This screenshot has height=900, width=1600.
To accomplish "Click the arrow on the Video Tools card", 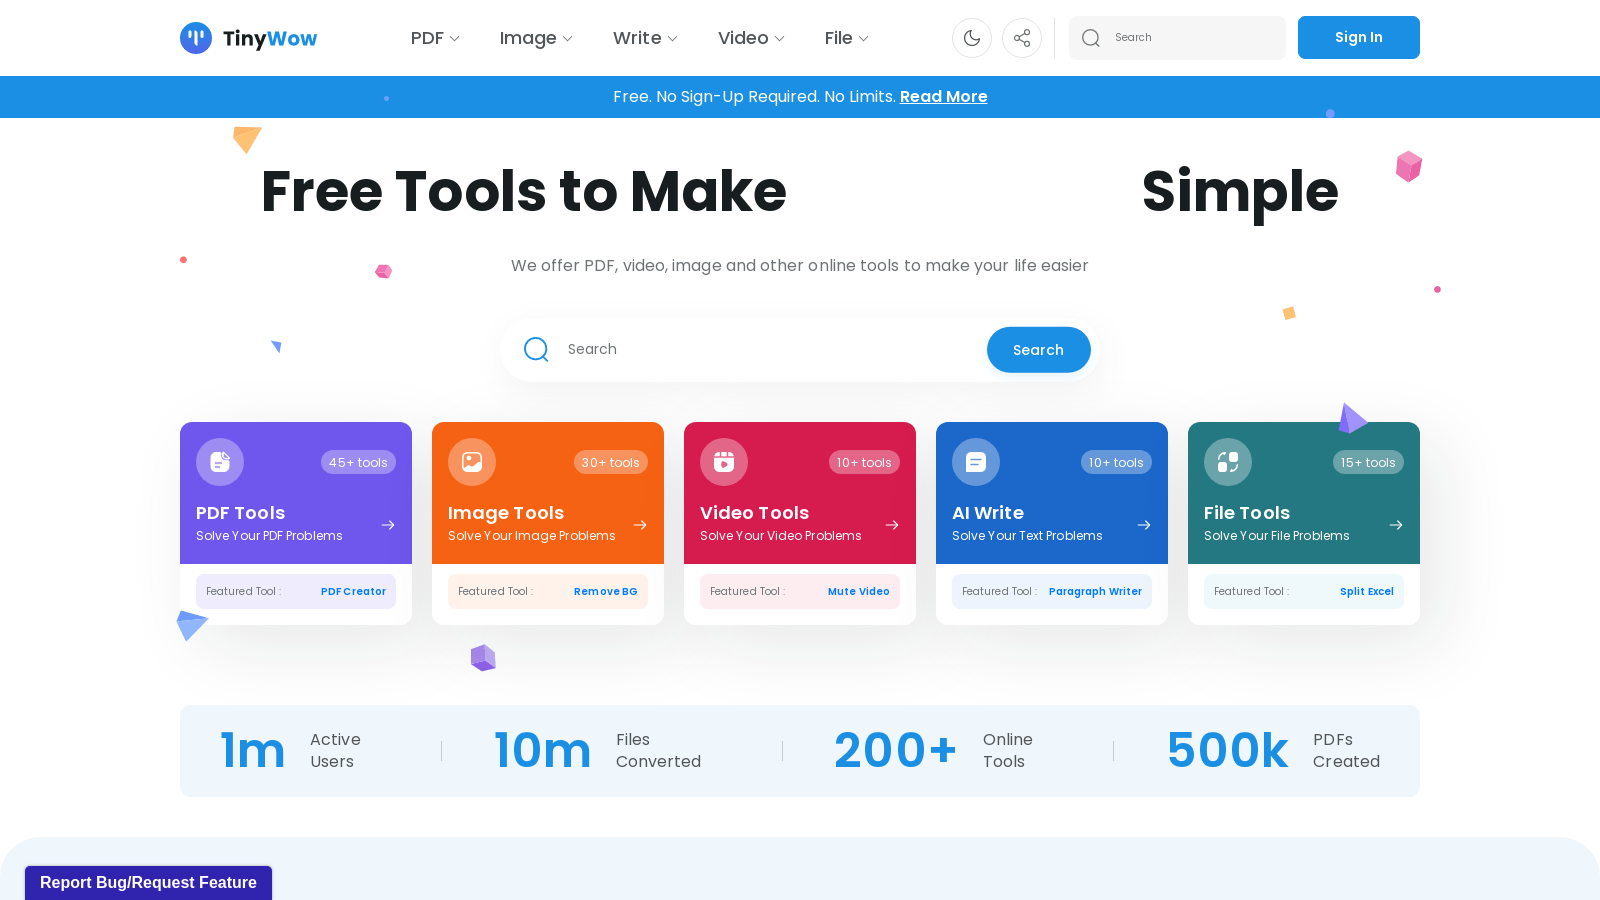I will (892, 525).
